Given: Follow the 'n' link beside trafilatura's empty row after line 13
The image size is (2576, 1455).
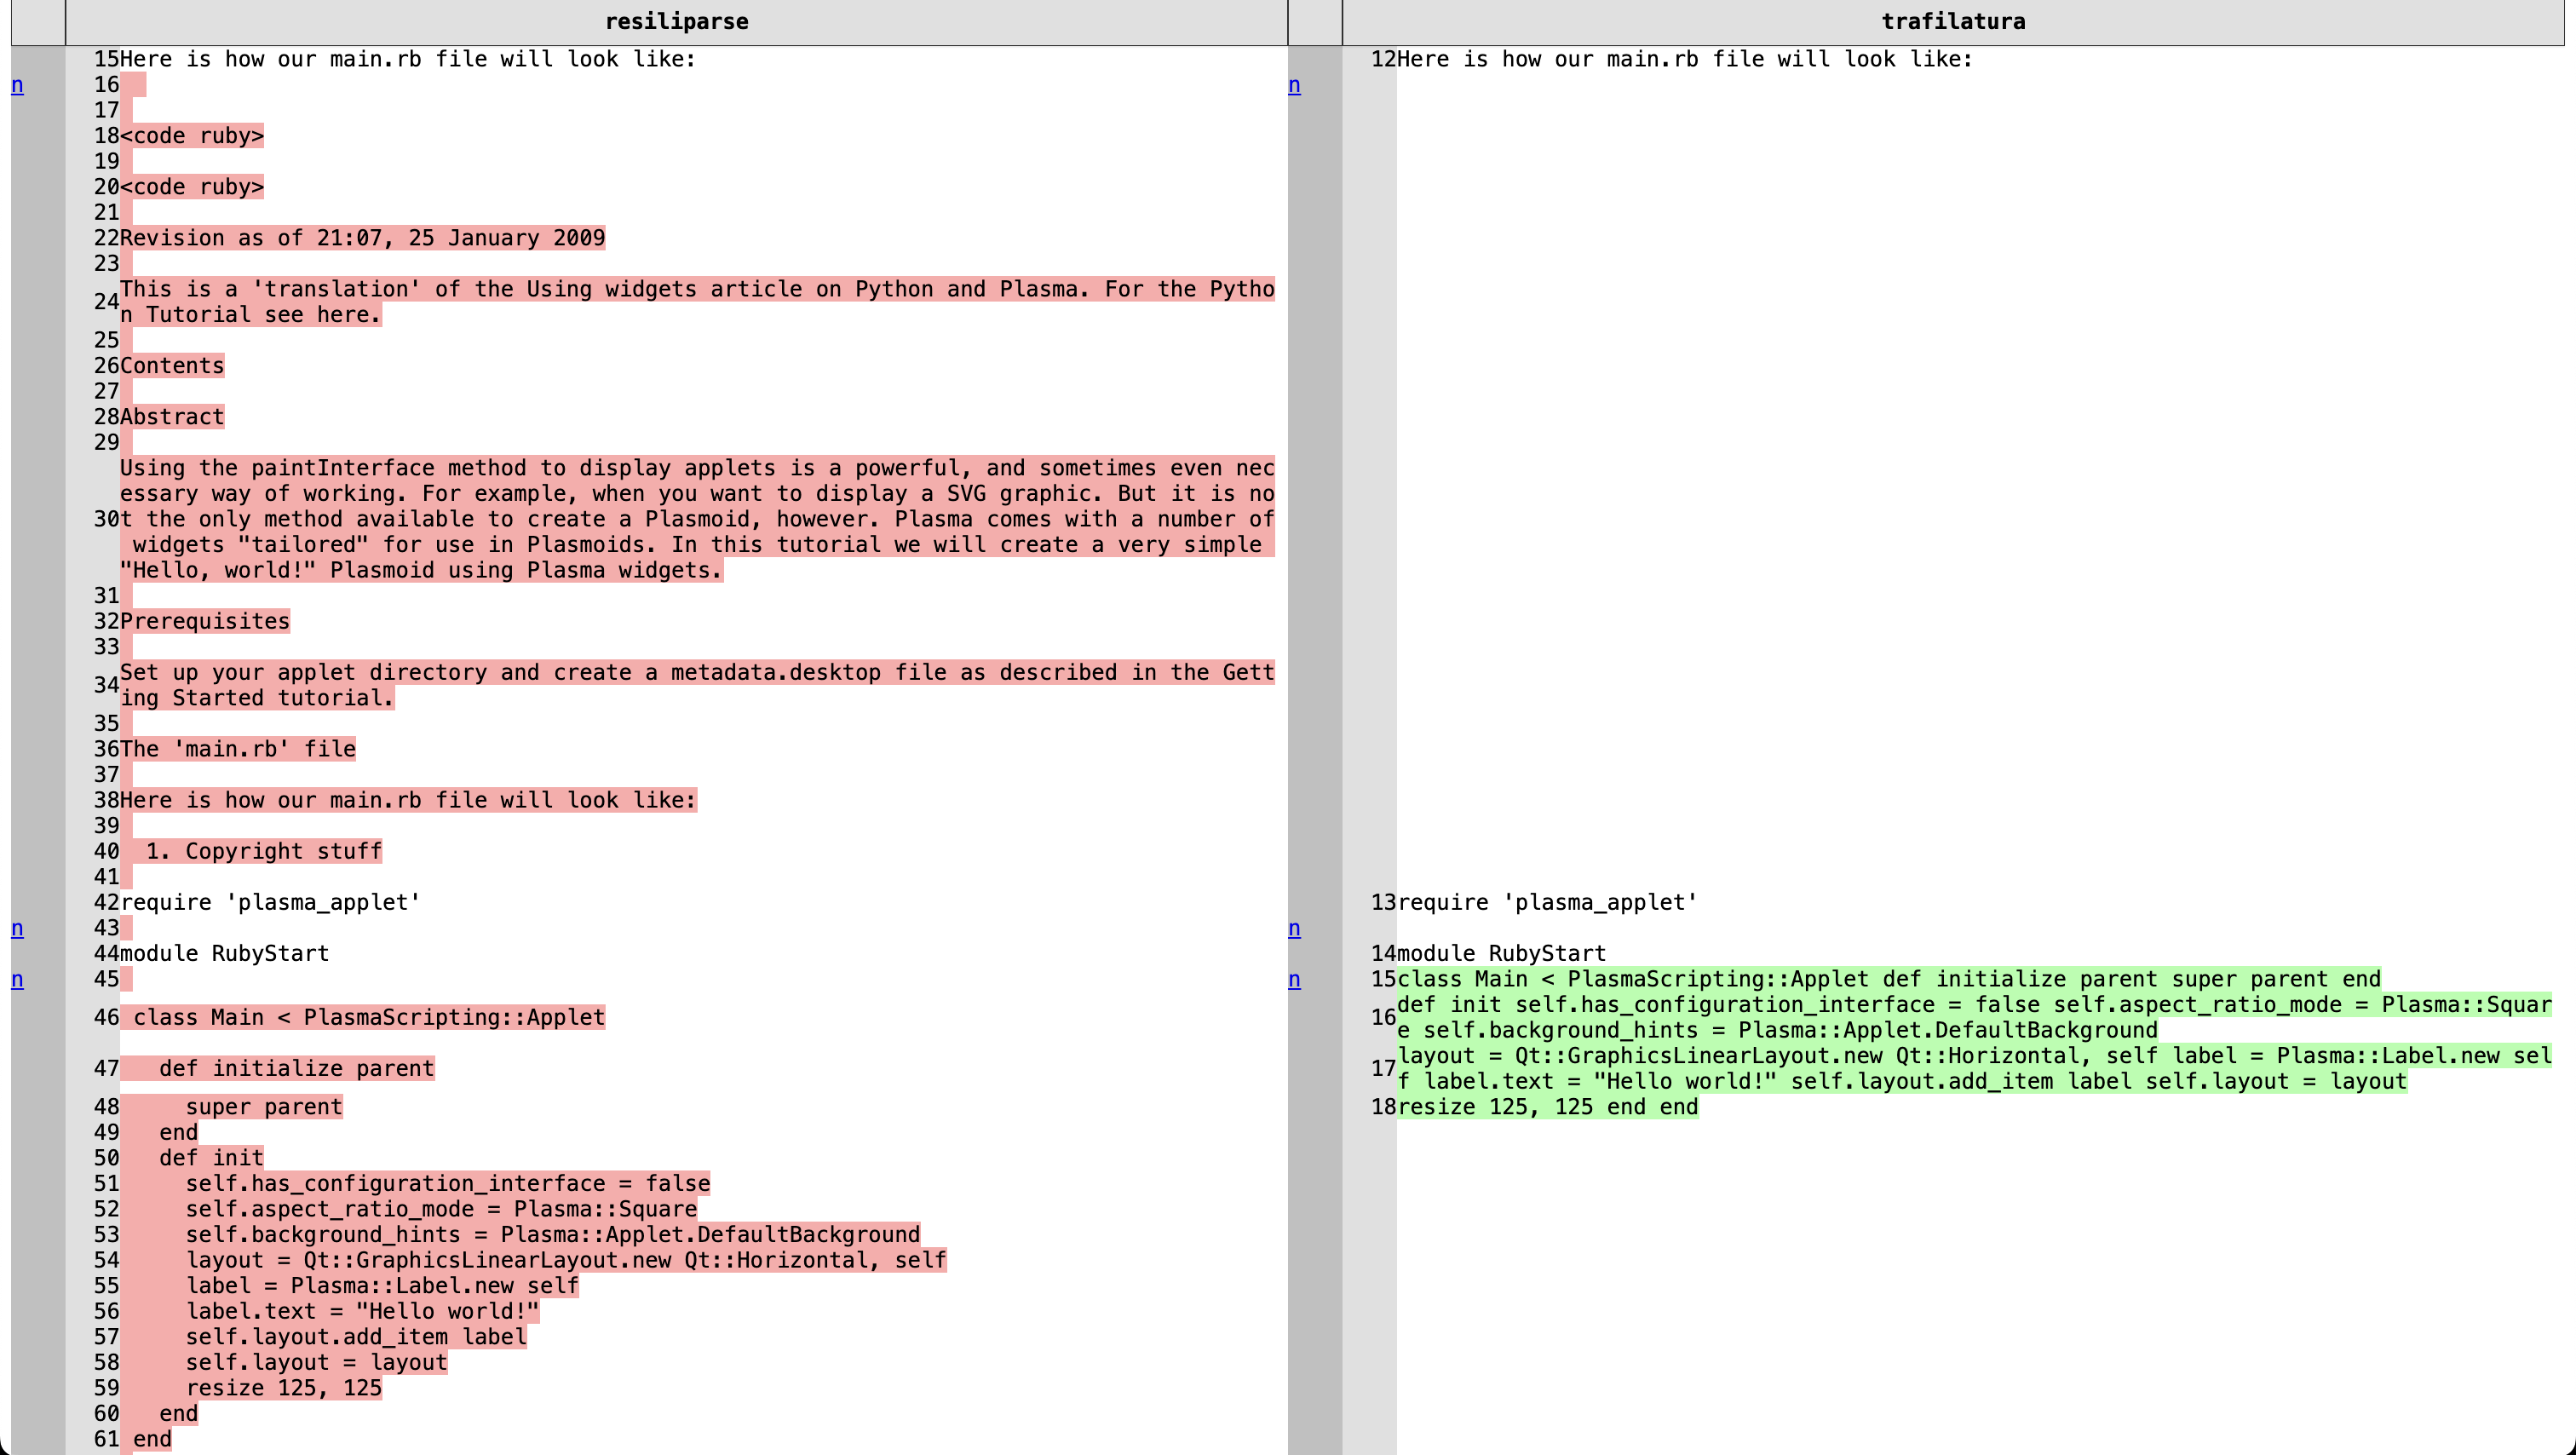Looking at the screenshot, I should pyautogui.click(x=1294, y=928).
